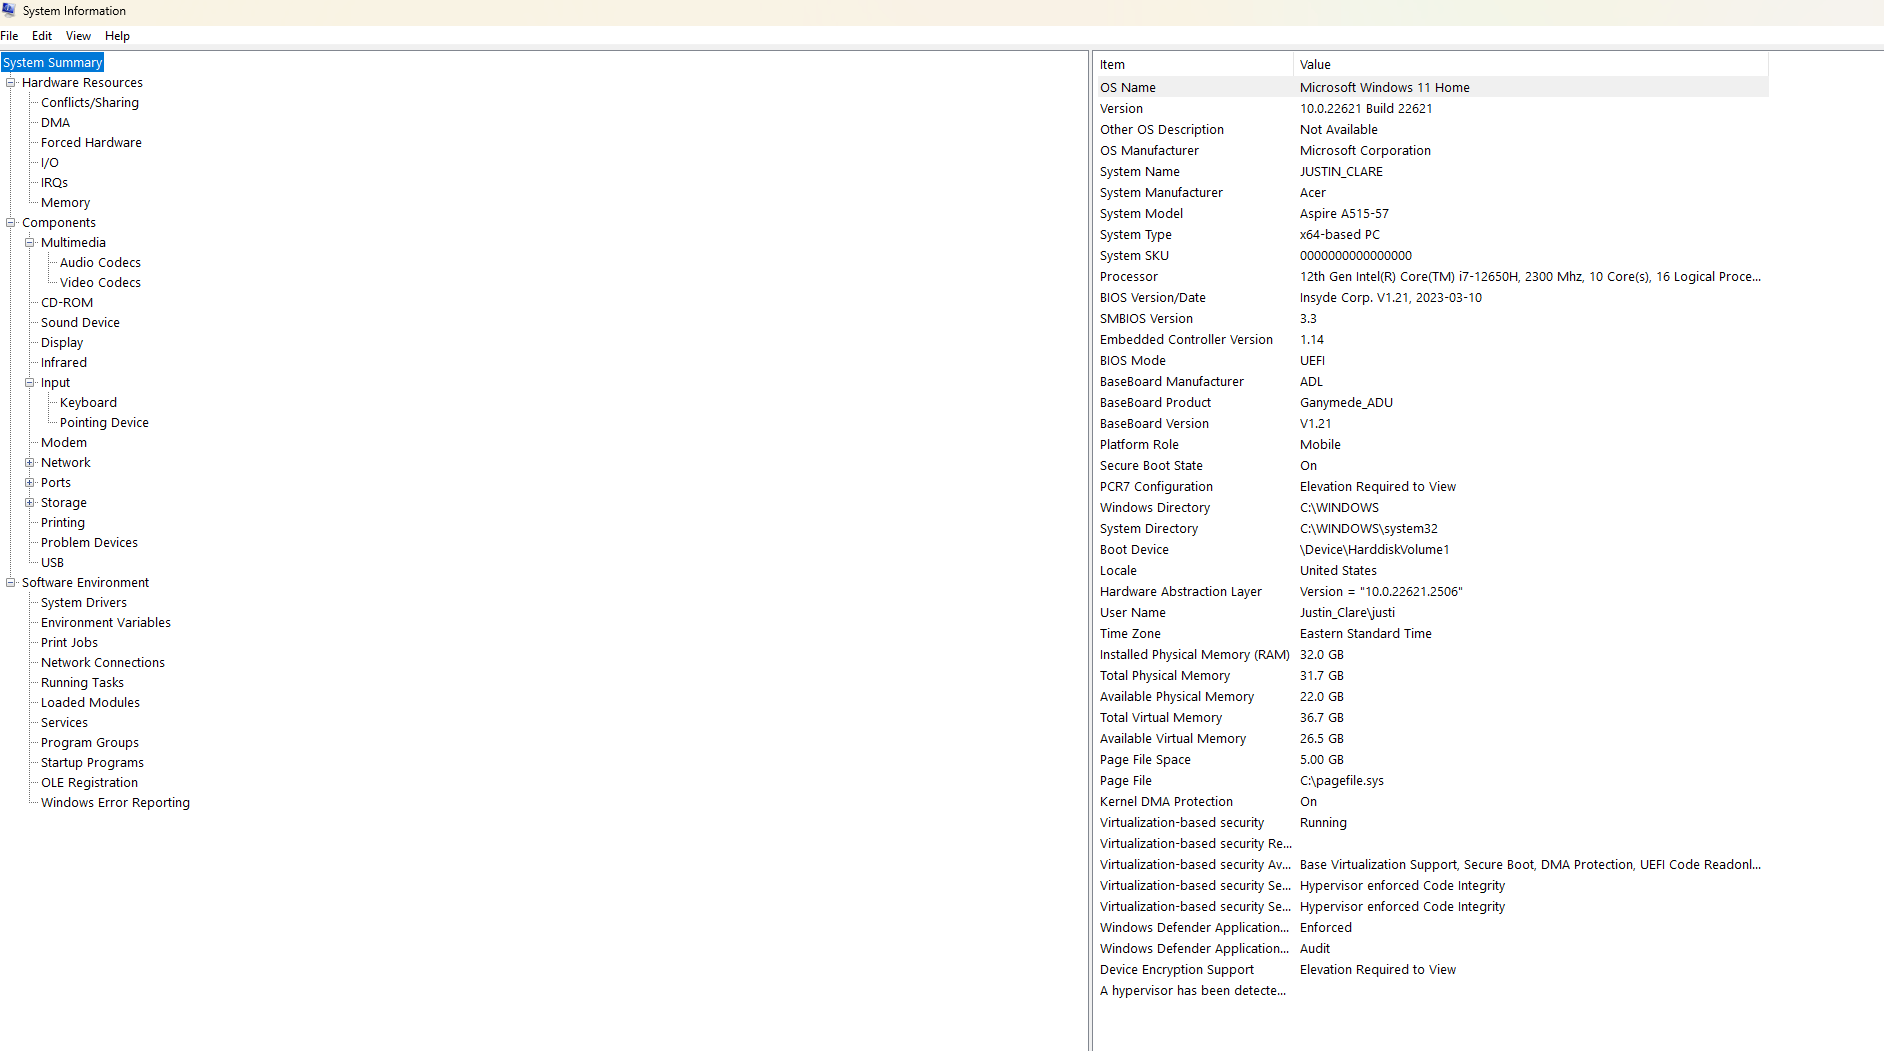Collapse the Input tree node

30,383
